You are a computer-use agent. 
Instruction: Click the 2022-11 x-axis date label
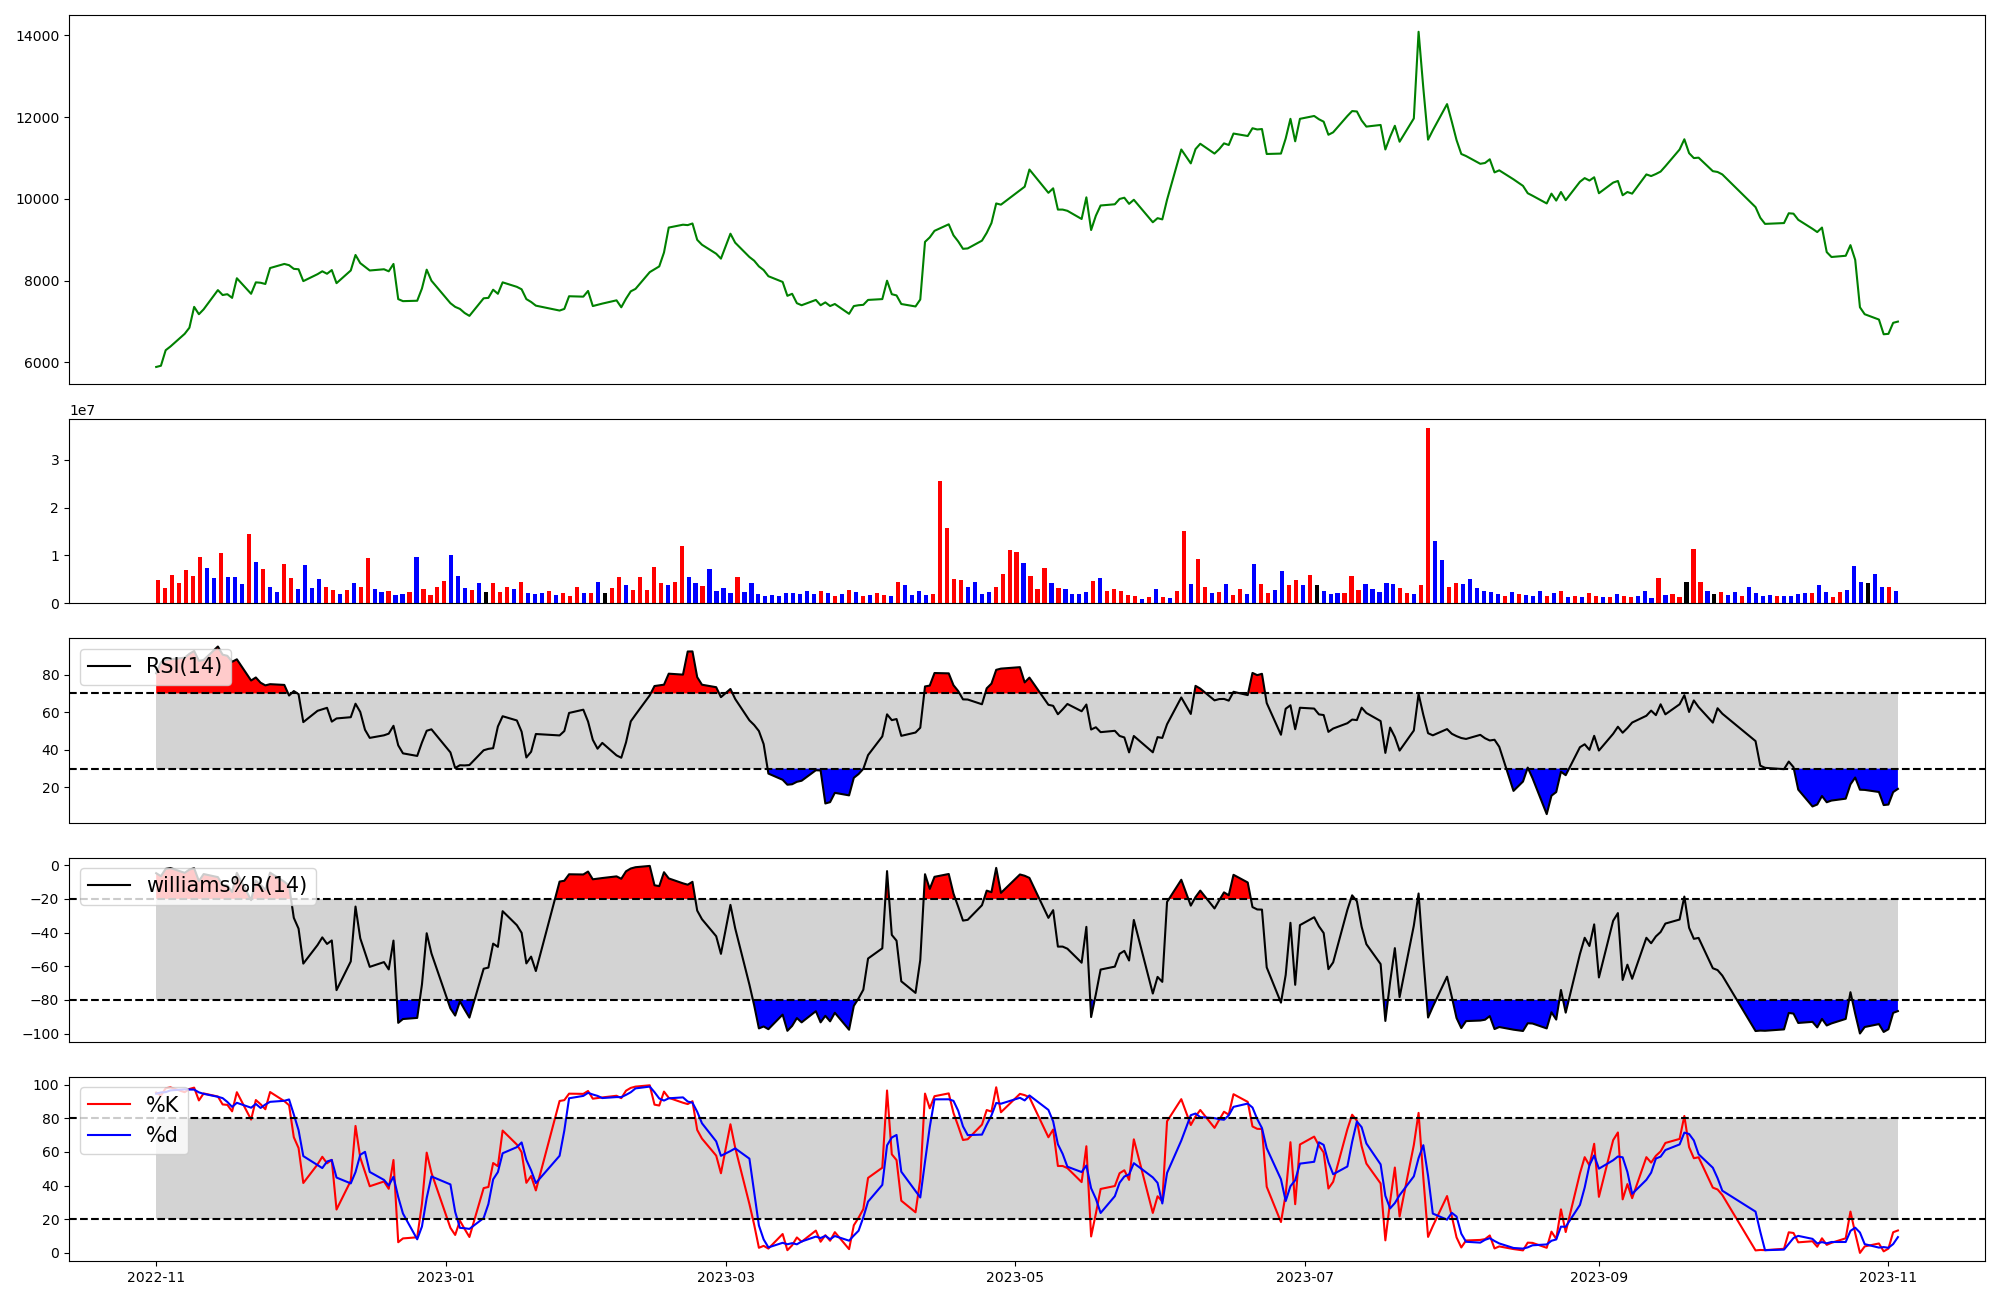156,1277
